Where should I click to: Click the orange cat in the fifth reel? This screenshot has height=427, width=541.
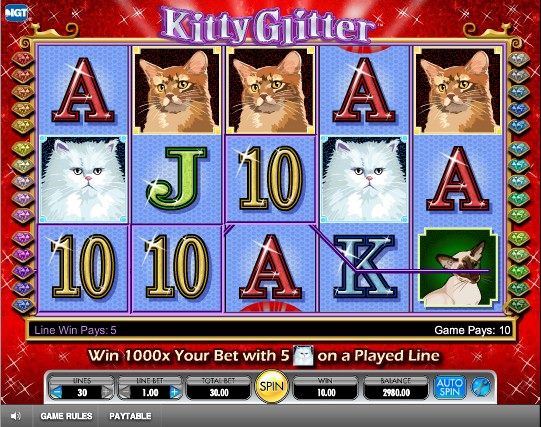click(x=458, y=91)
